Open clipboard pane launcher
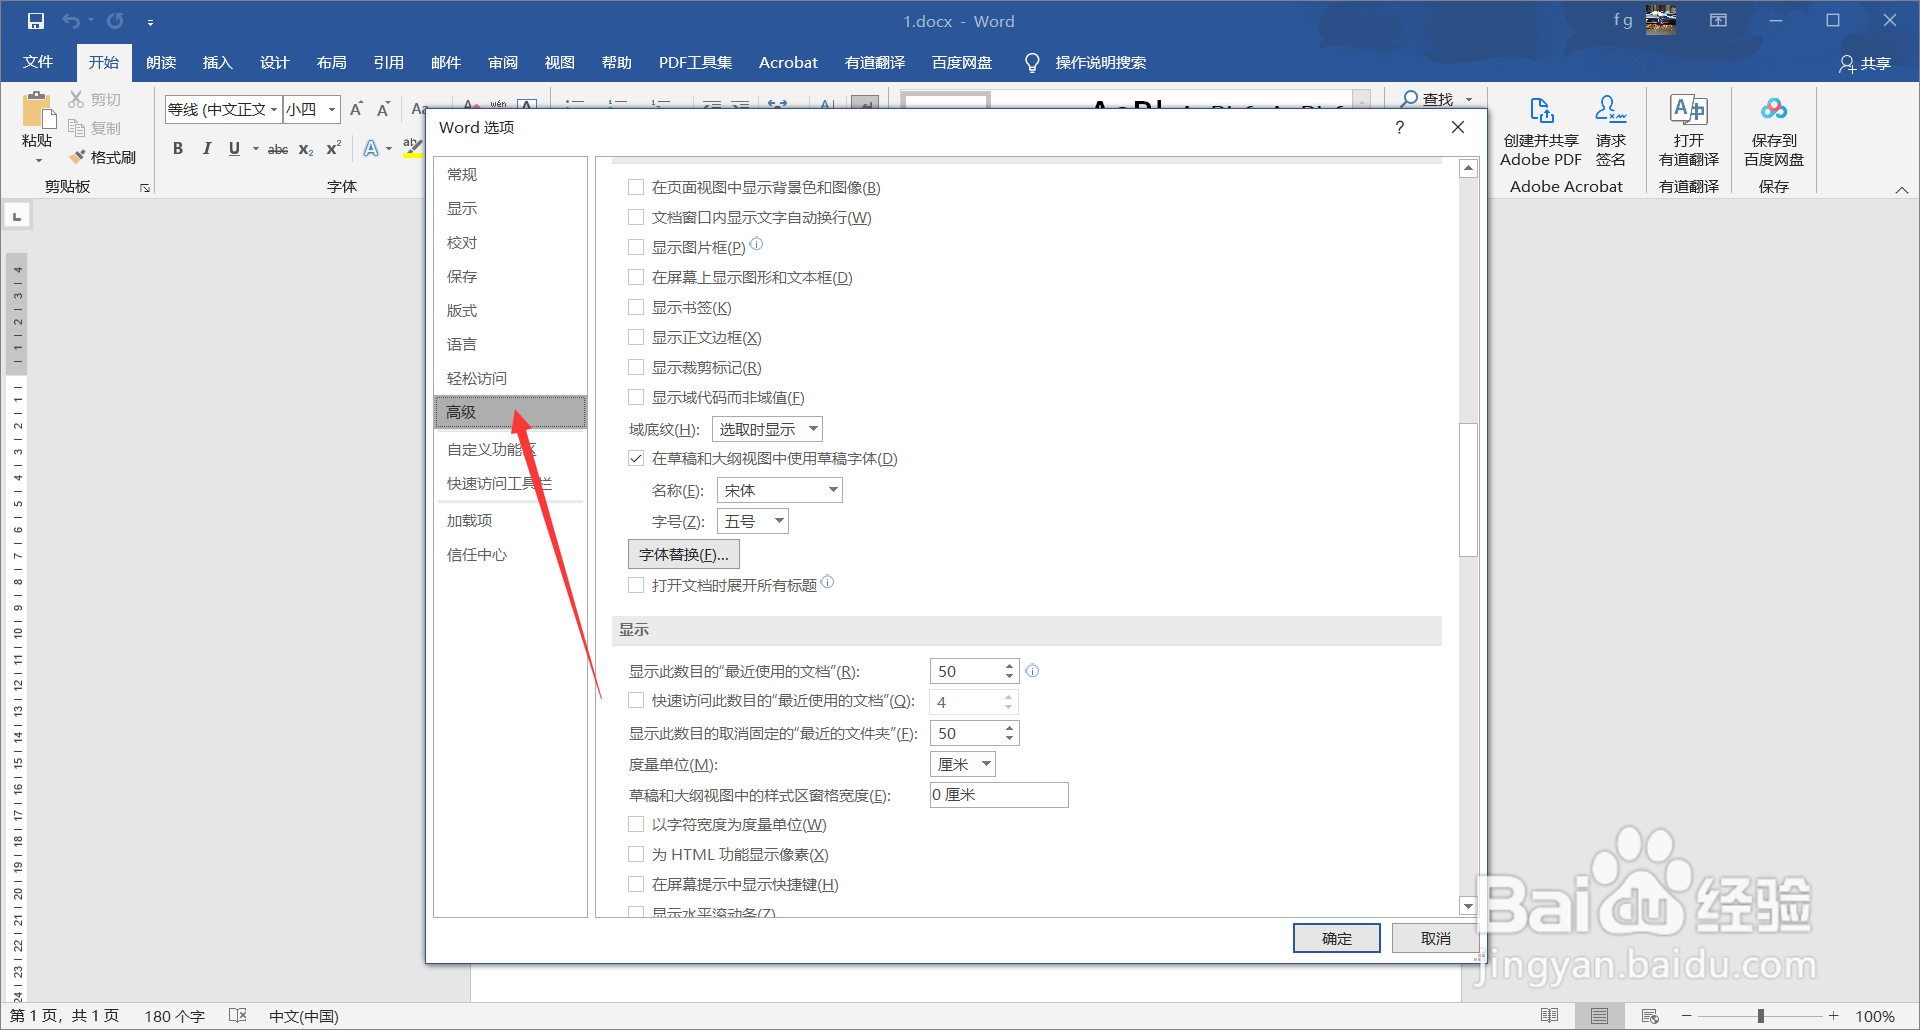This screenshot has width=1920, height=1030. (145, 188)
